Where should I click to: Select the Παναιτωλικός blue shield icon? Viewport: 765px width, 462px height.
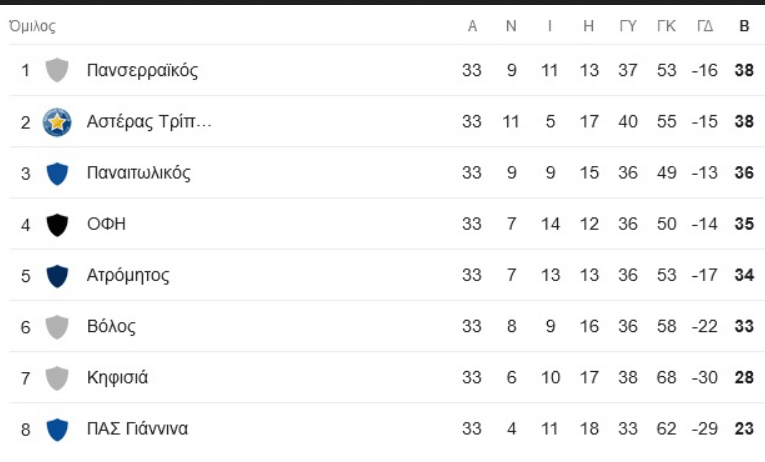click(x=57, y=174)
